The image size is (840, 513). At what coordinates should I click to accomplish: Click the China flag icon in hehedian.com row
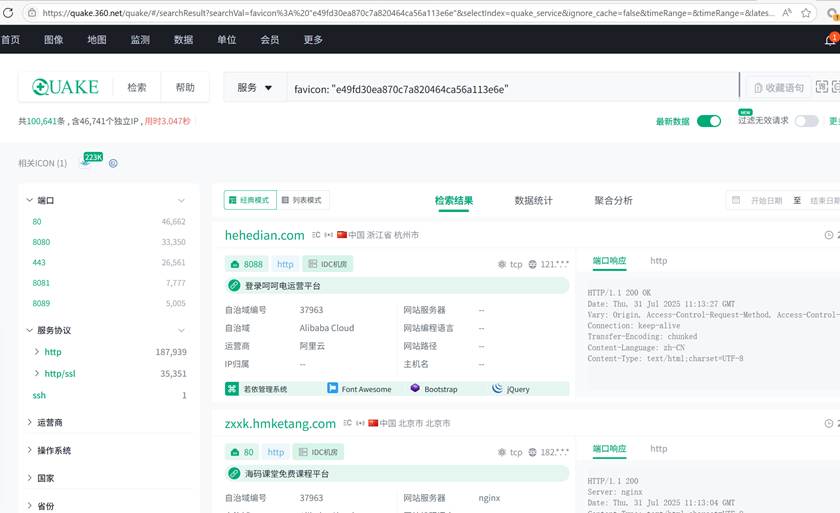coord(342,235)
